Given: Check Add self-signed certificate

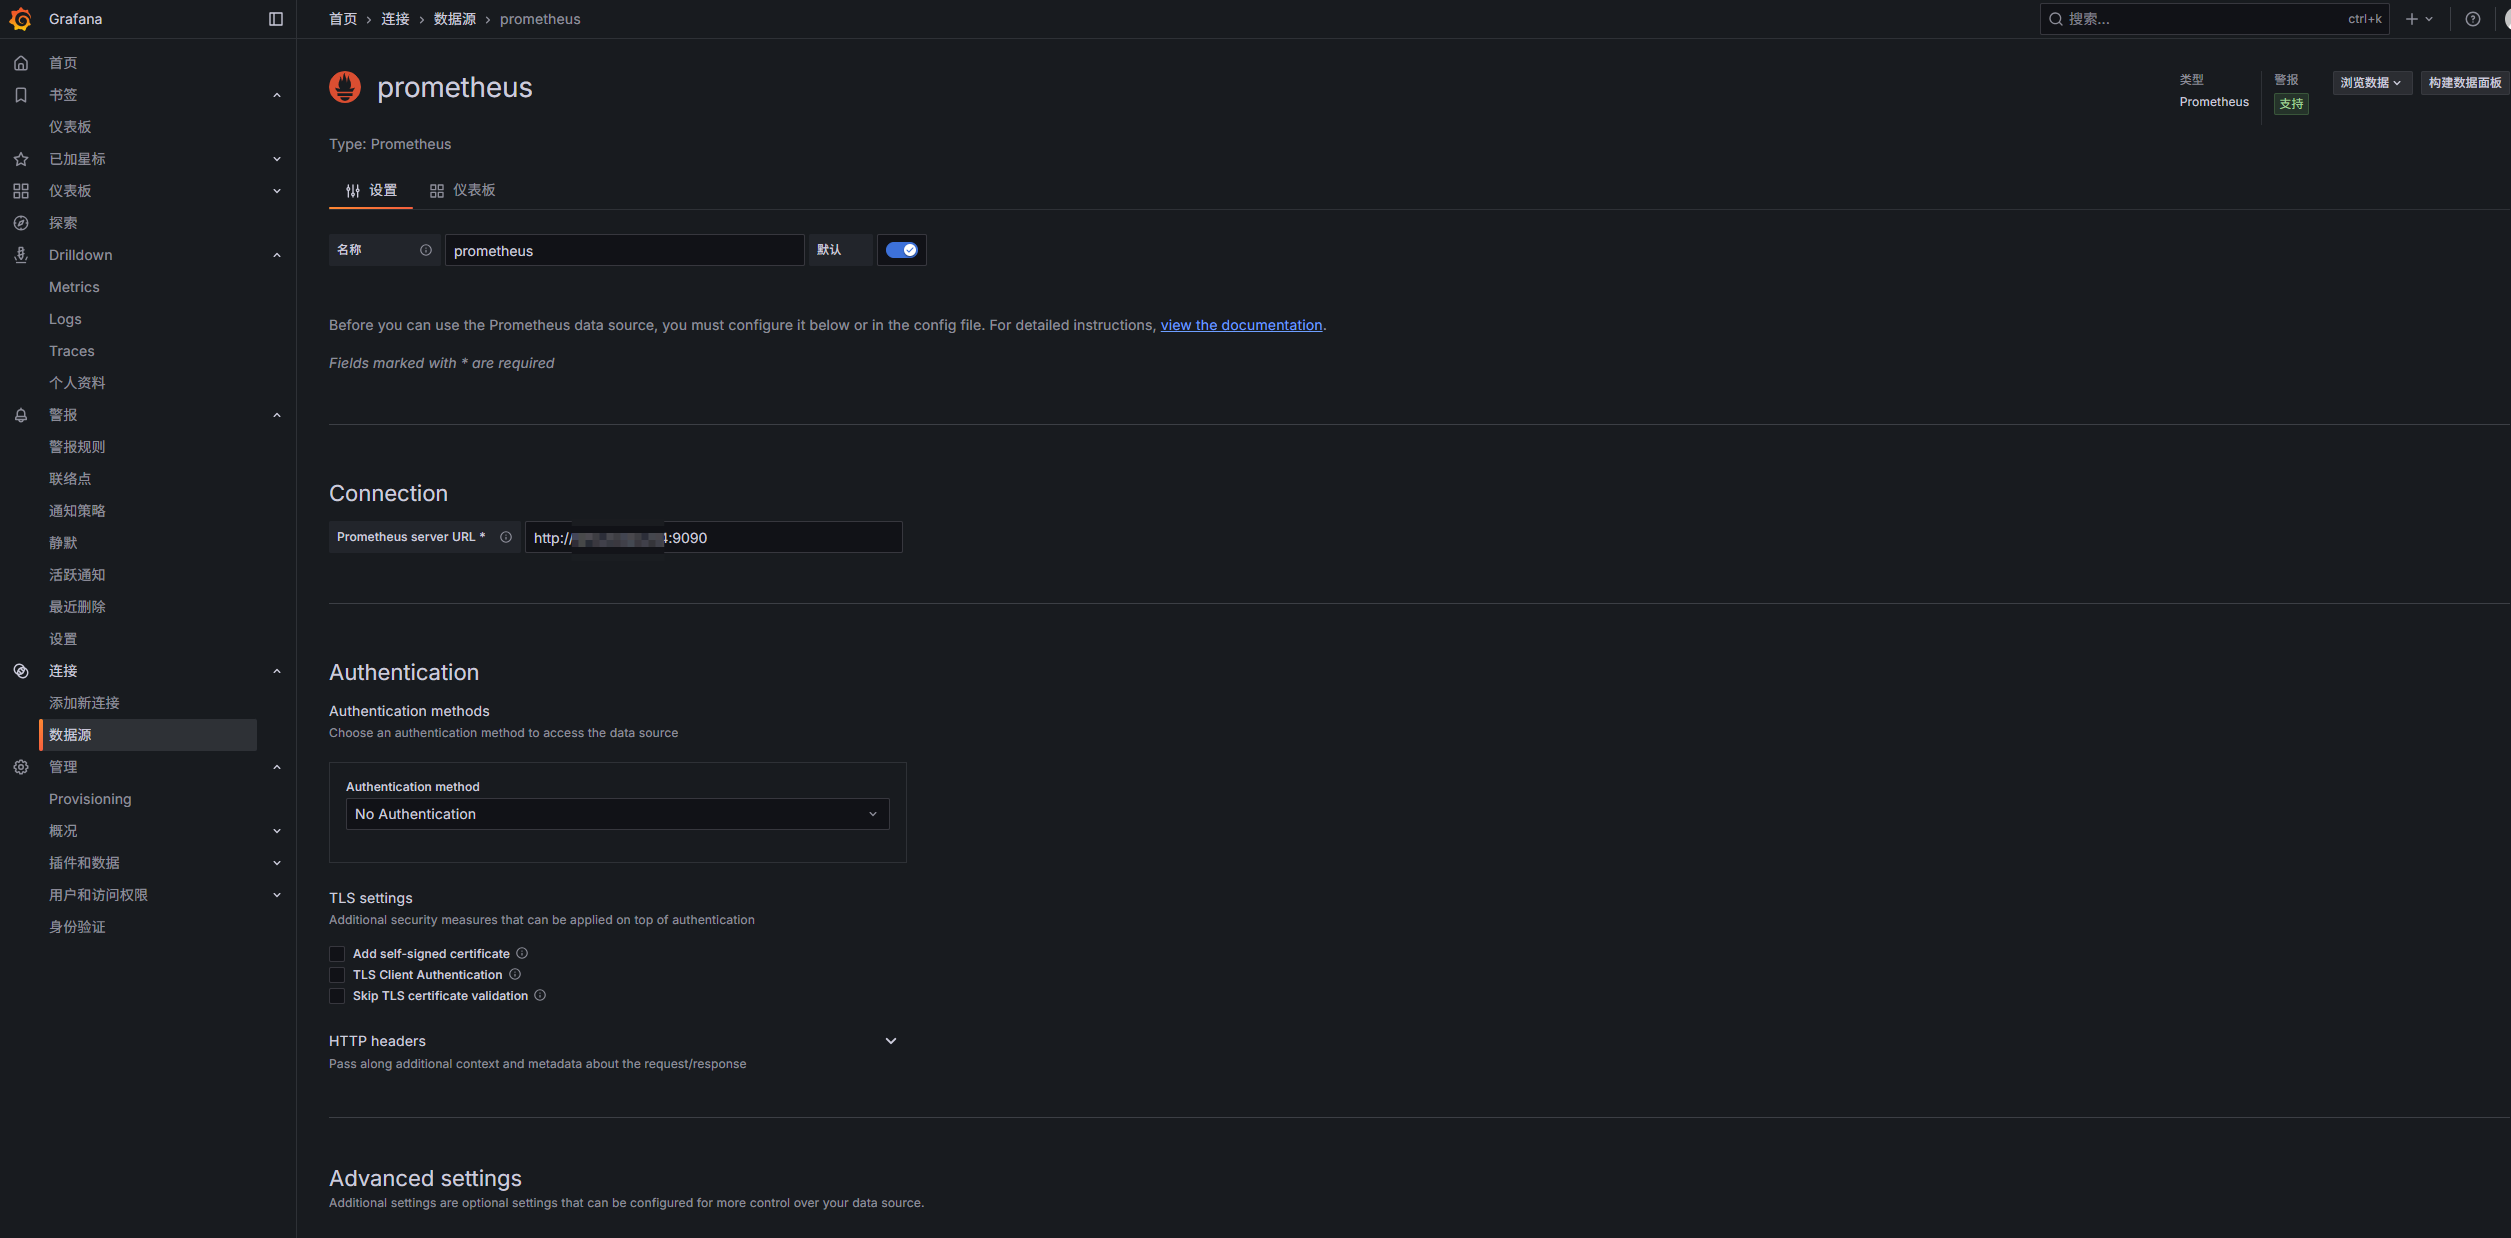Looking at the screenshot, I should coord(337,954).
